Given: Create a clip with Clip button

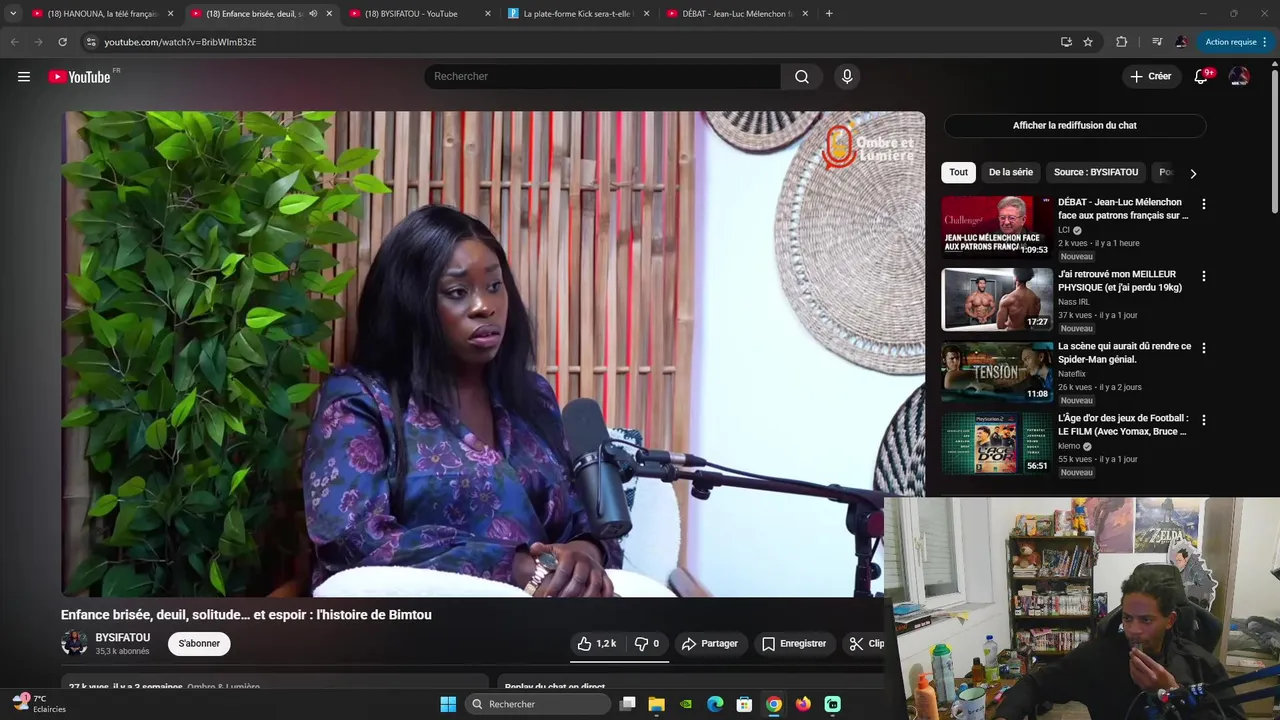Looking at the screenshot, I should (866, 644).
